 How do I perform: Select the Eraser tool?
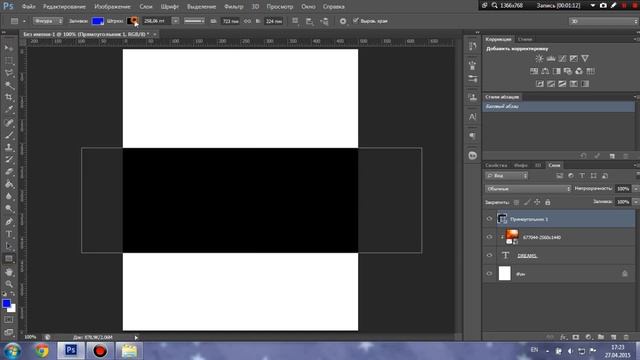(9, 172)
